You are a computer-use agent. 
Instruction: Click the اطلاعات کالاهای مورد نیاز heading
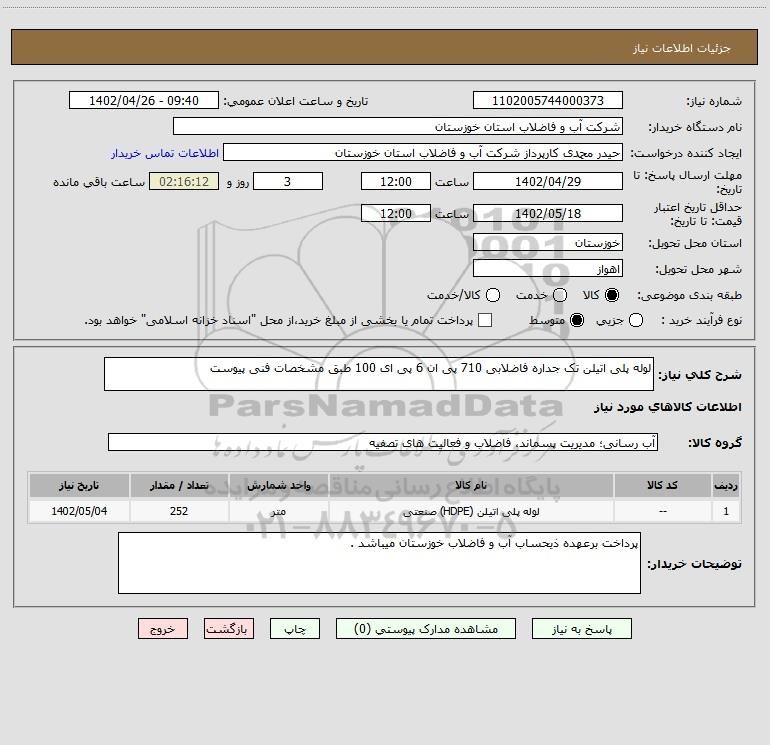click(668, 407)
